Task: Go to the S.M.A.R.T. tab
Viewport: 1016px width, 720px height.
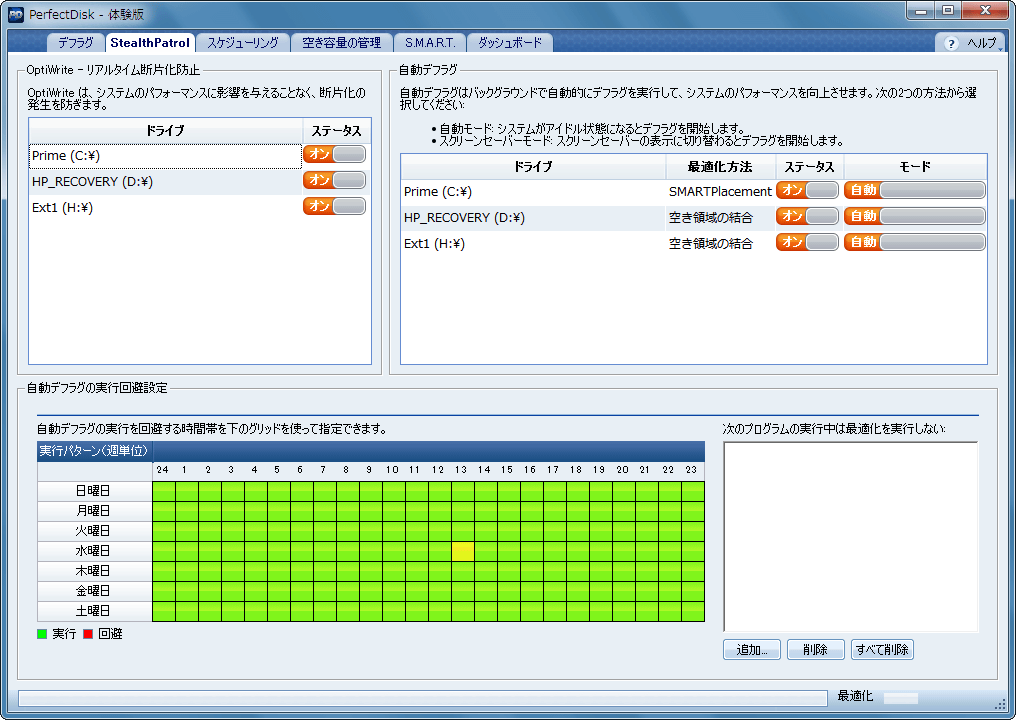Action: (x=430, y=43)
